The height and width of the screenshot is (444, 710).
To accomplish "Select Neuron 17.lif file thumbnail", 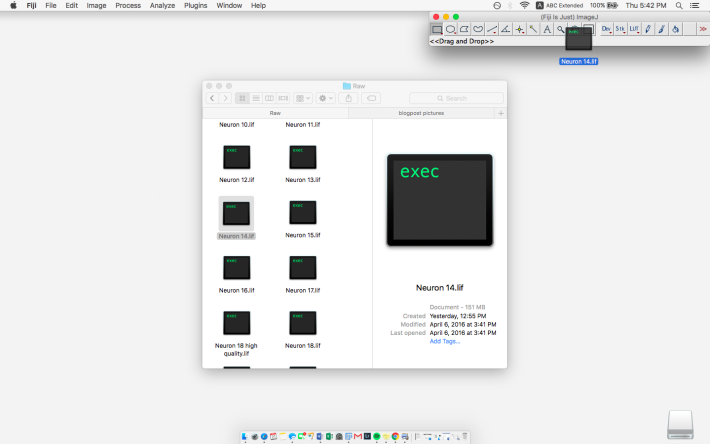I will point(302,268).
